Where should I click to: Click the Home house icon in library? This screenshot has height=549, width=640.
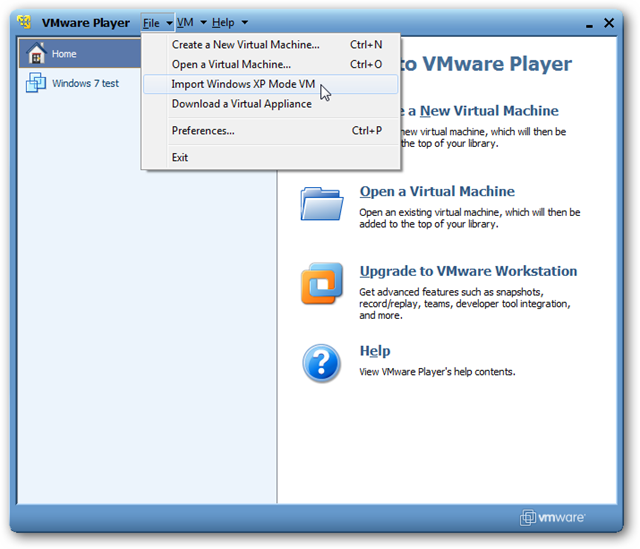(36, 53)
